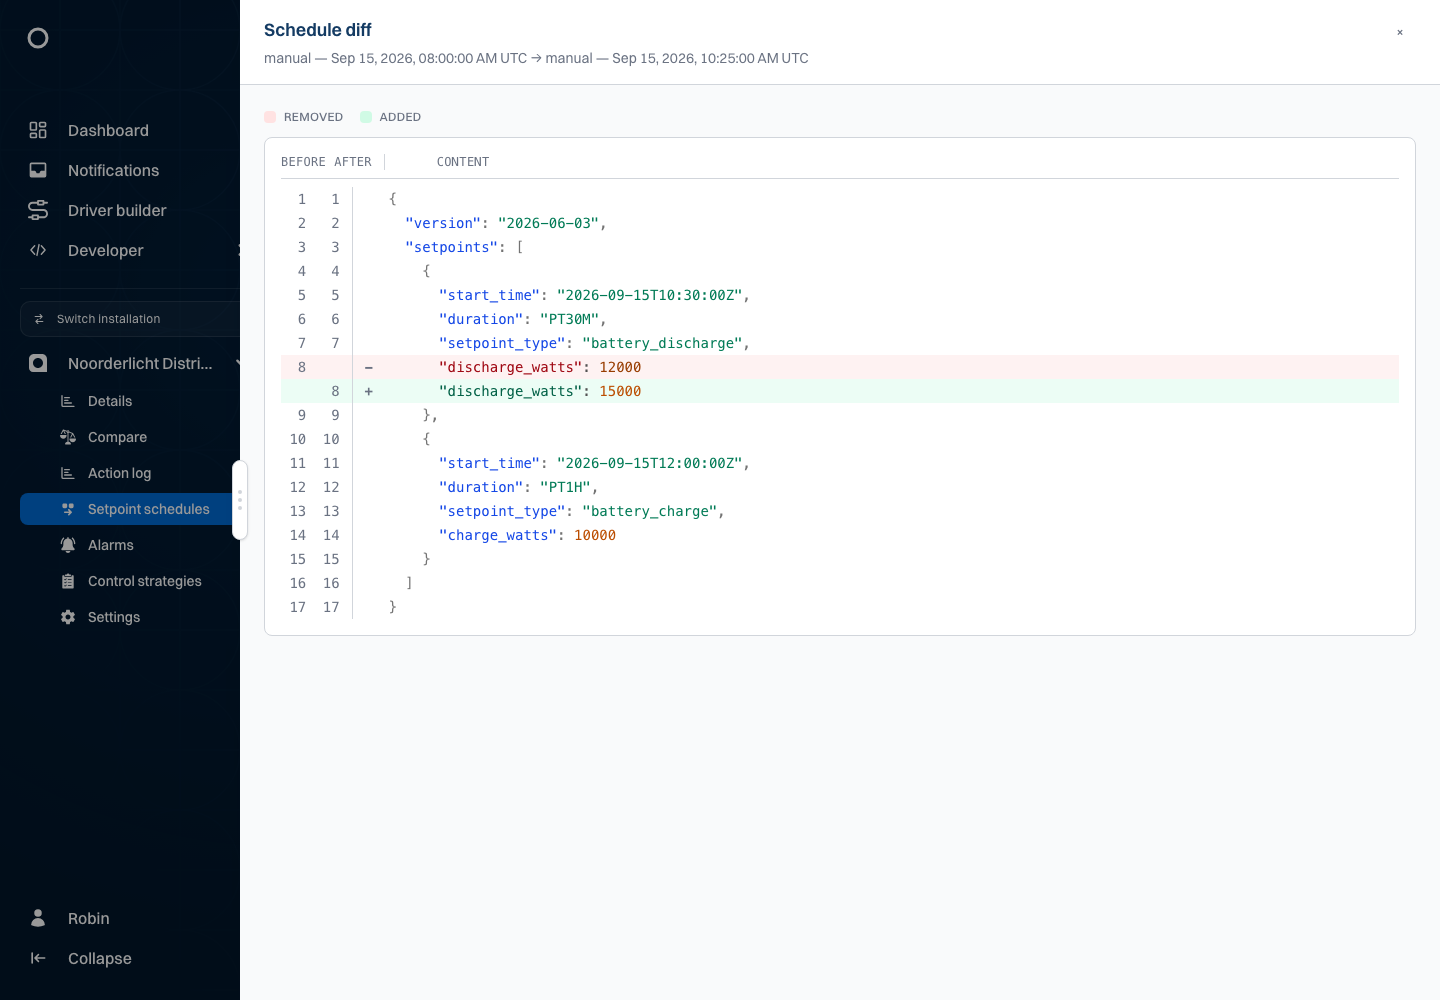Click Switch installation button

[130, 319]
